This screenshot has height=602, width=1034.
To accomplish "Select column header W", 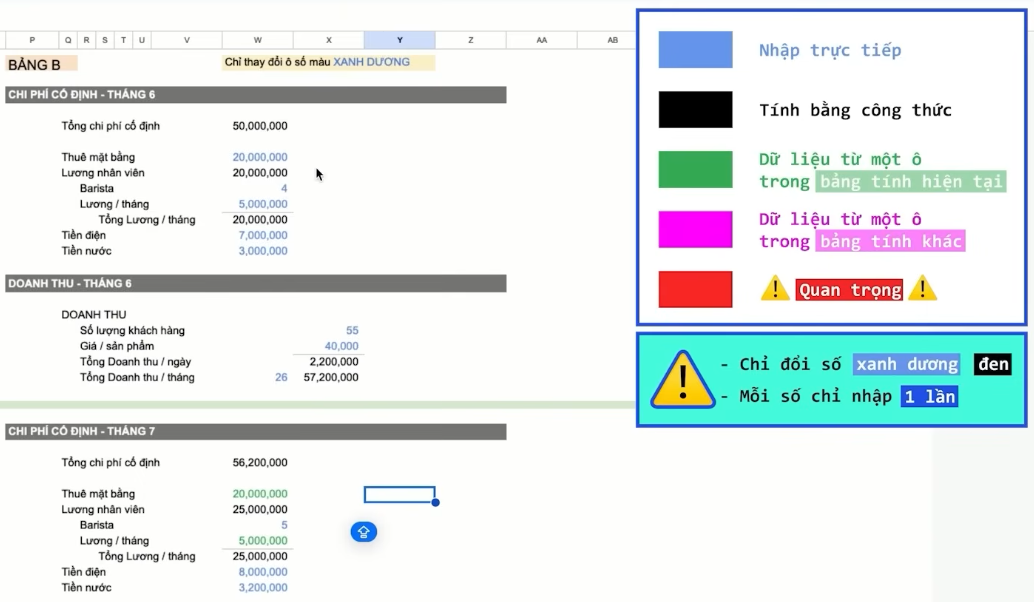I will click(258, 40).
